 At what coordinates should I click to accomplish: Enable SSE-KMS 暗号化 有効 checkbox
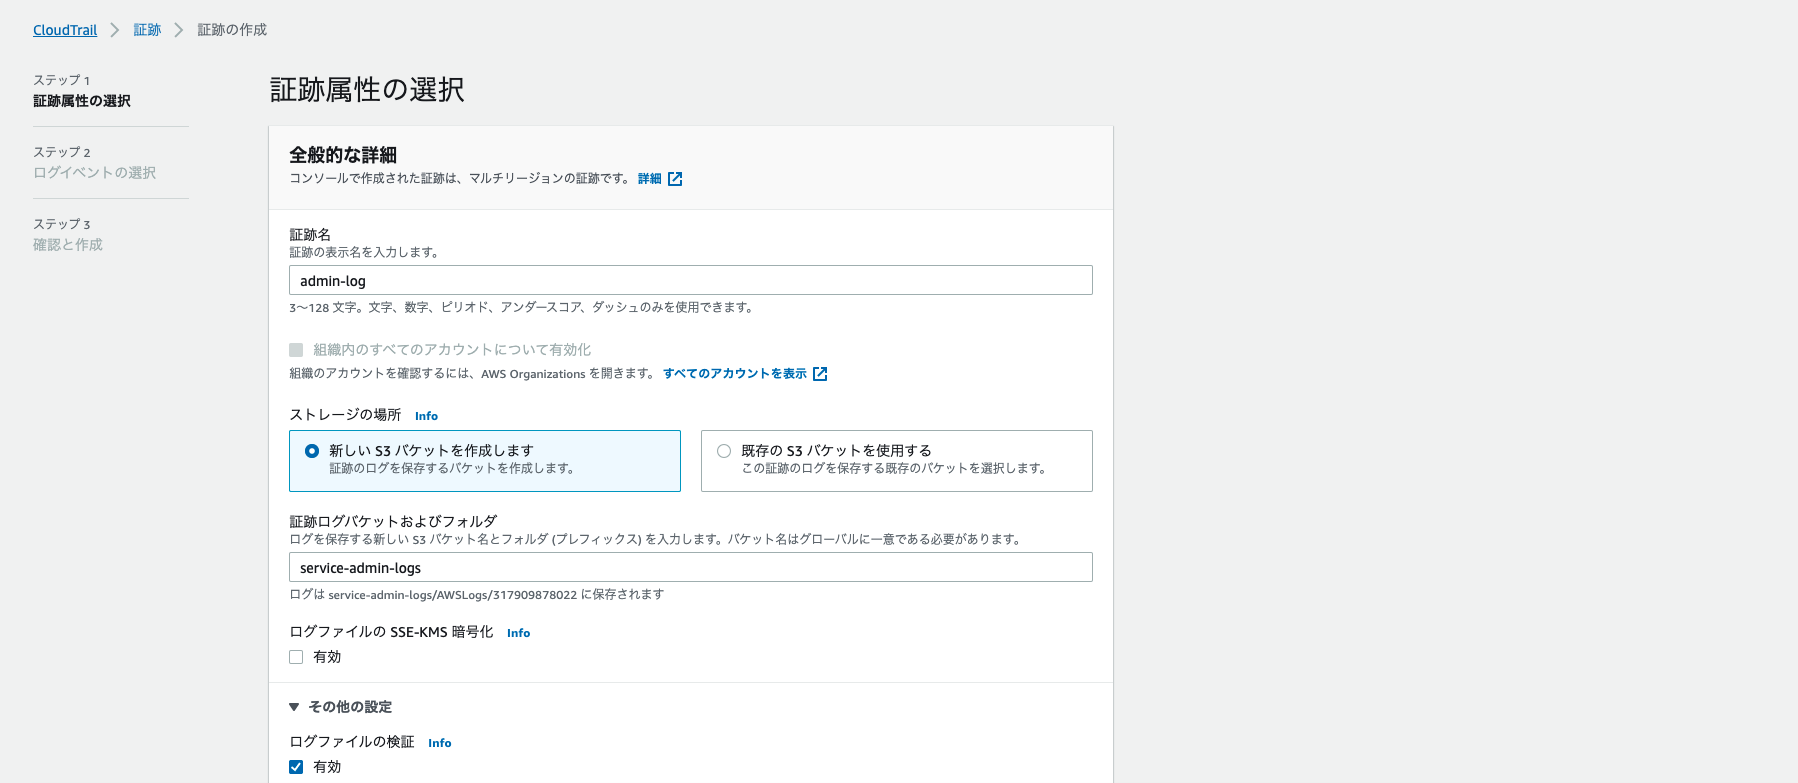296,657
